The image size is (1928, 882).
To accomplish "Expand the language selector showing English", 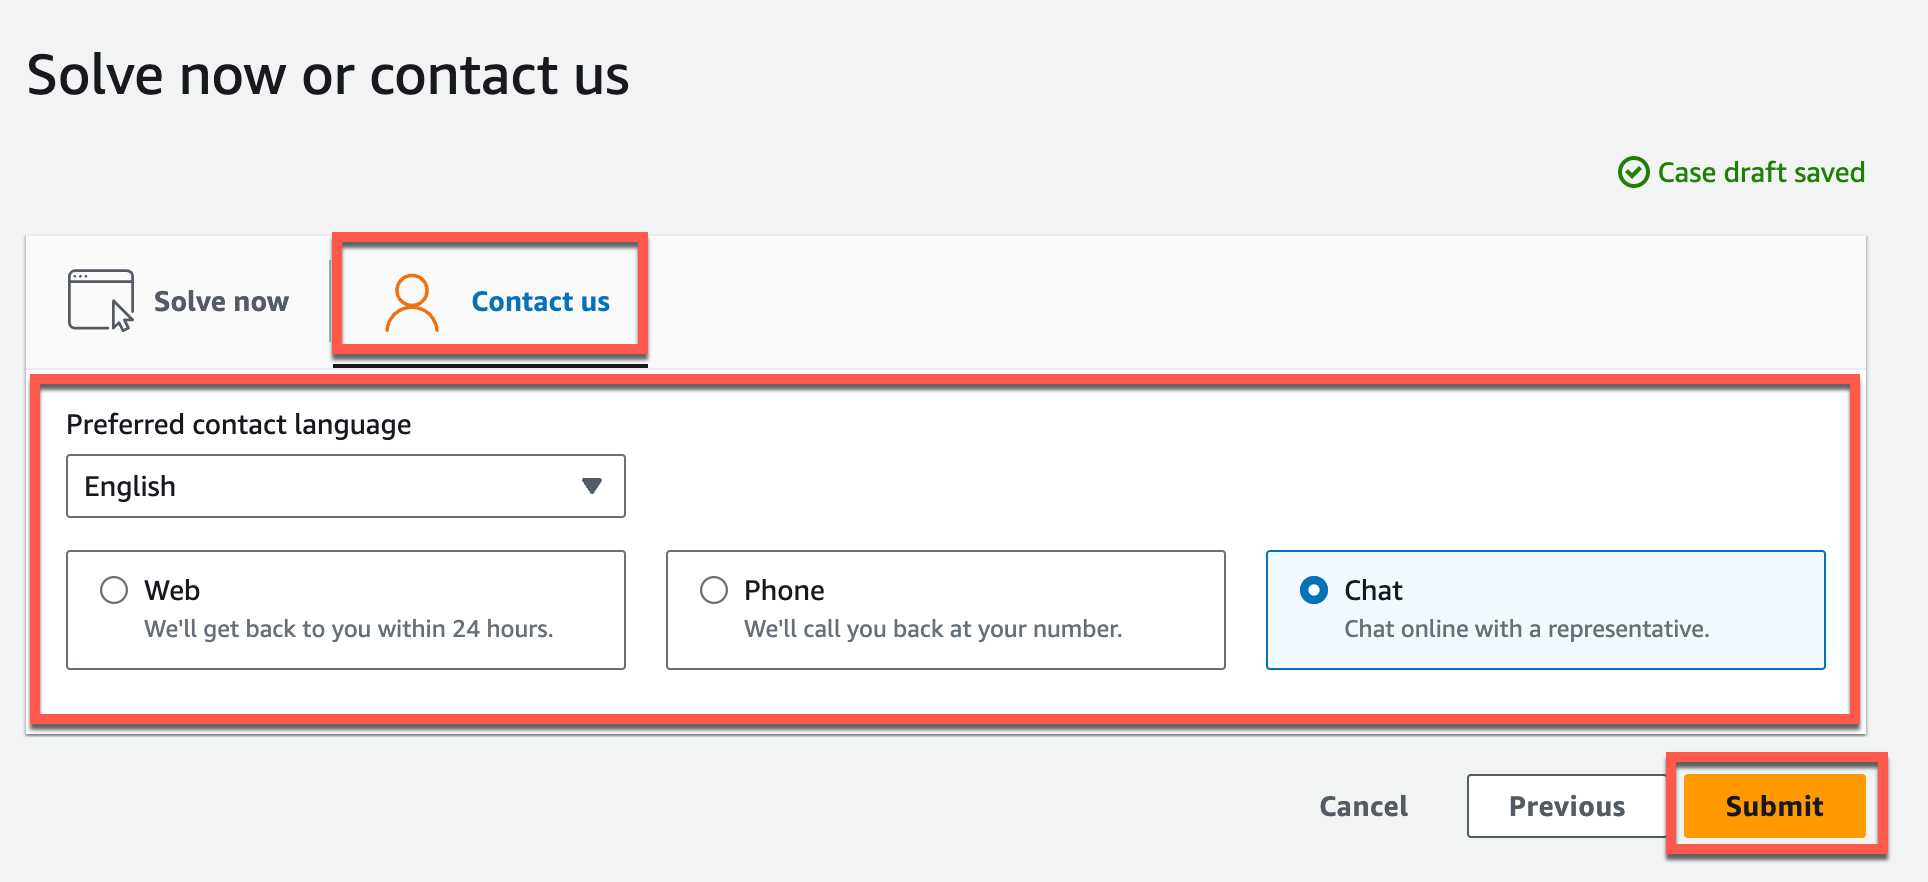I will (345, 486).
